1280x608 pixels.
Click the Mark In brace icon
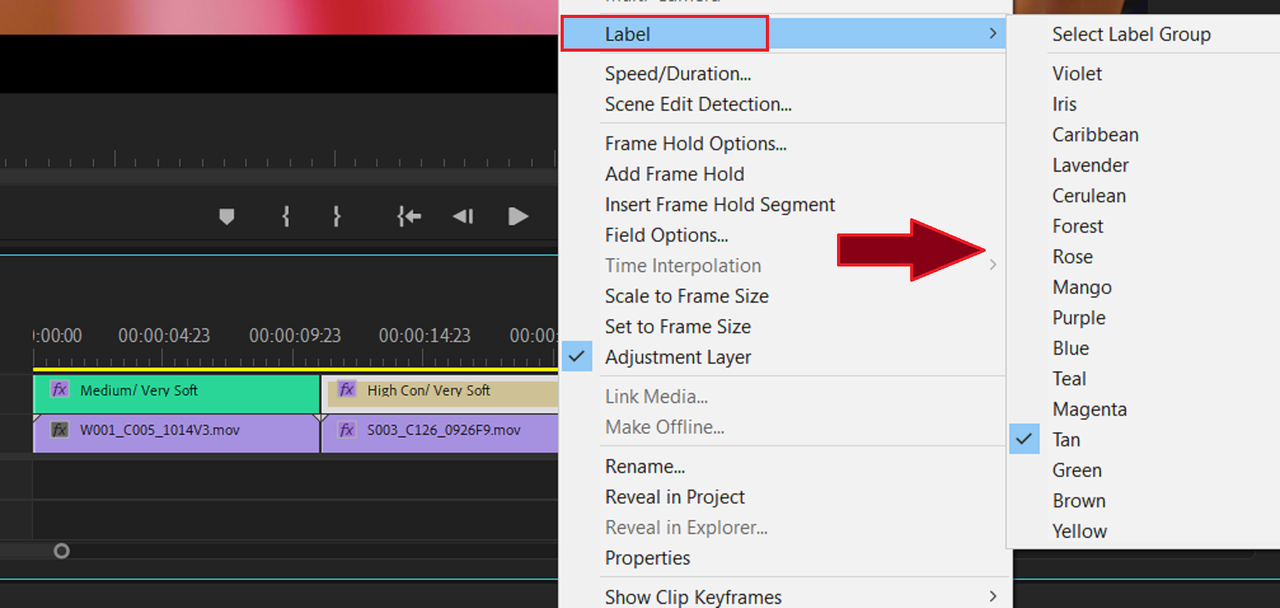pyautogui.click(x=286, y=216)
